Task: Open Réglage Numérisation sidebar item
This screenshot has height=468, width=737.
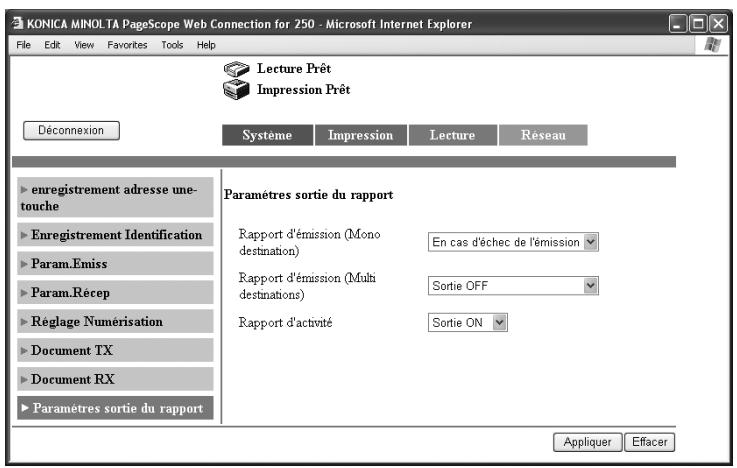Action: (x=115, y=321)
